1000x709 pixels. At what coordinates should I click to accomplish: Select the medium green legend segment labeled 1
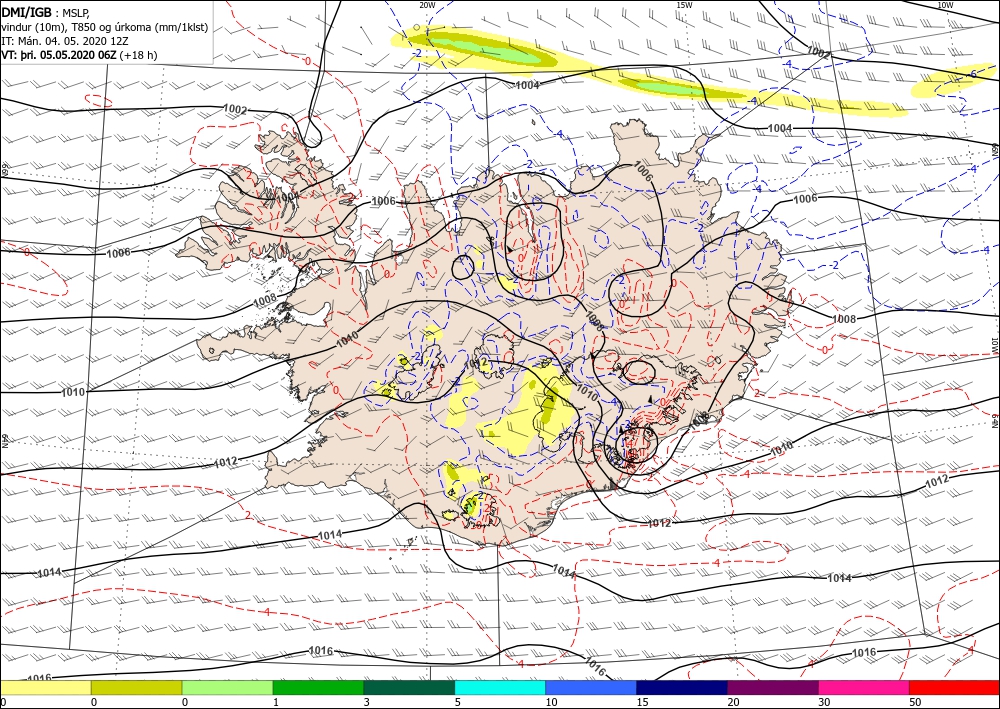tap(318, 687)
